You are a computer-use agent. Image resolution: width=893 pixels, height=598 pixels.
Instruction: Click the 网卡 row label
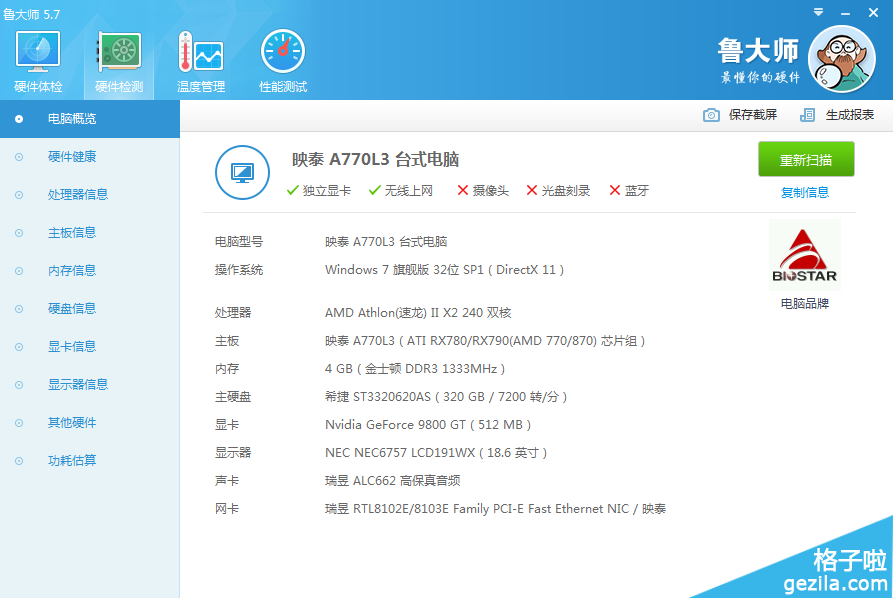(227, 509)
